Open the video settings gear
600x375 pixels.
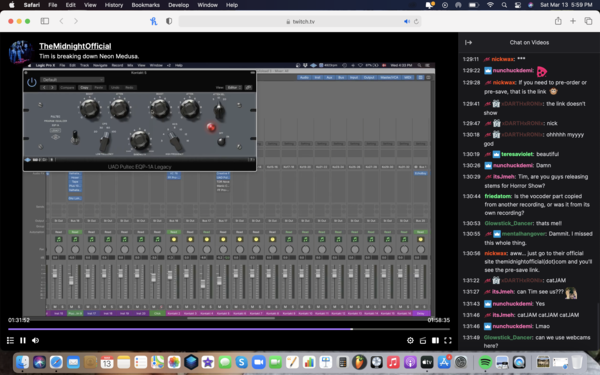pos(410,340)
